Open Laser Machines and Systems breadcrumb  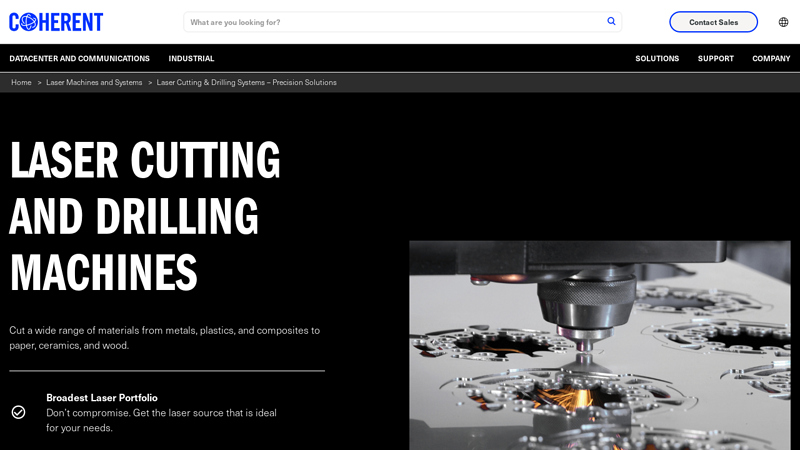94,82
